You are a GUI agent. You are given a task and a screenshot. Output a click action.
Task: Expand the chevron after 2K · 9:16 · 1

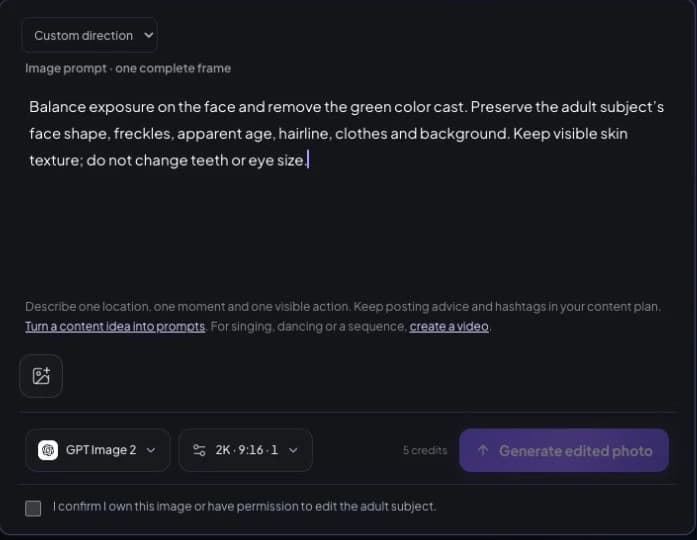click(x=293, y=450)
